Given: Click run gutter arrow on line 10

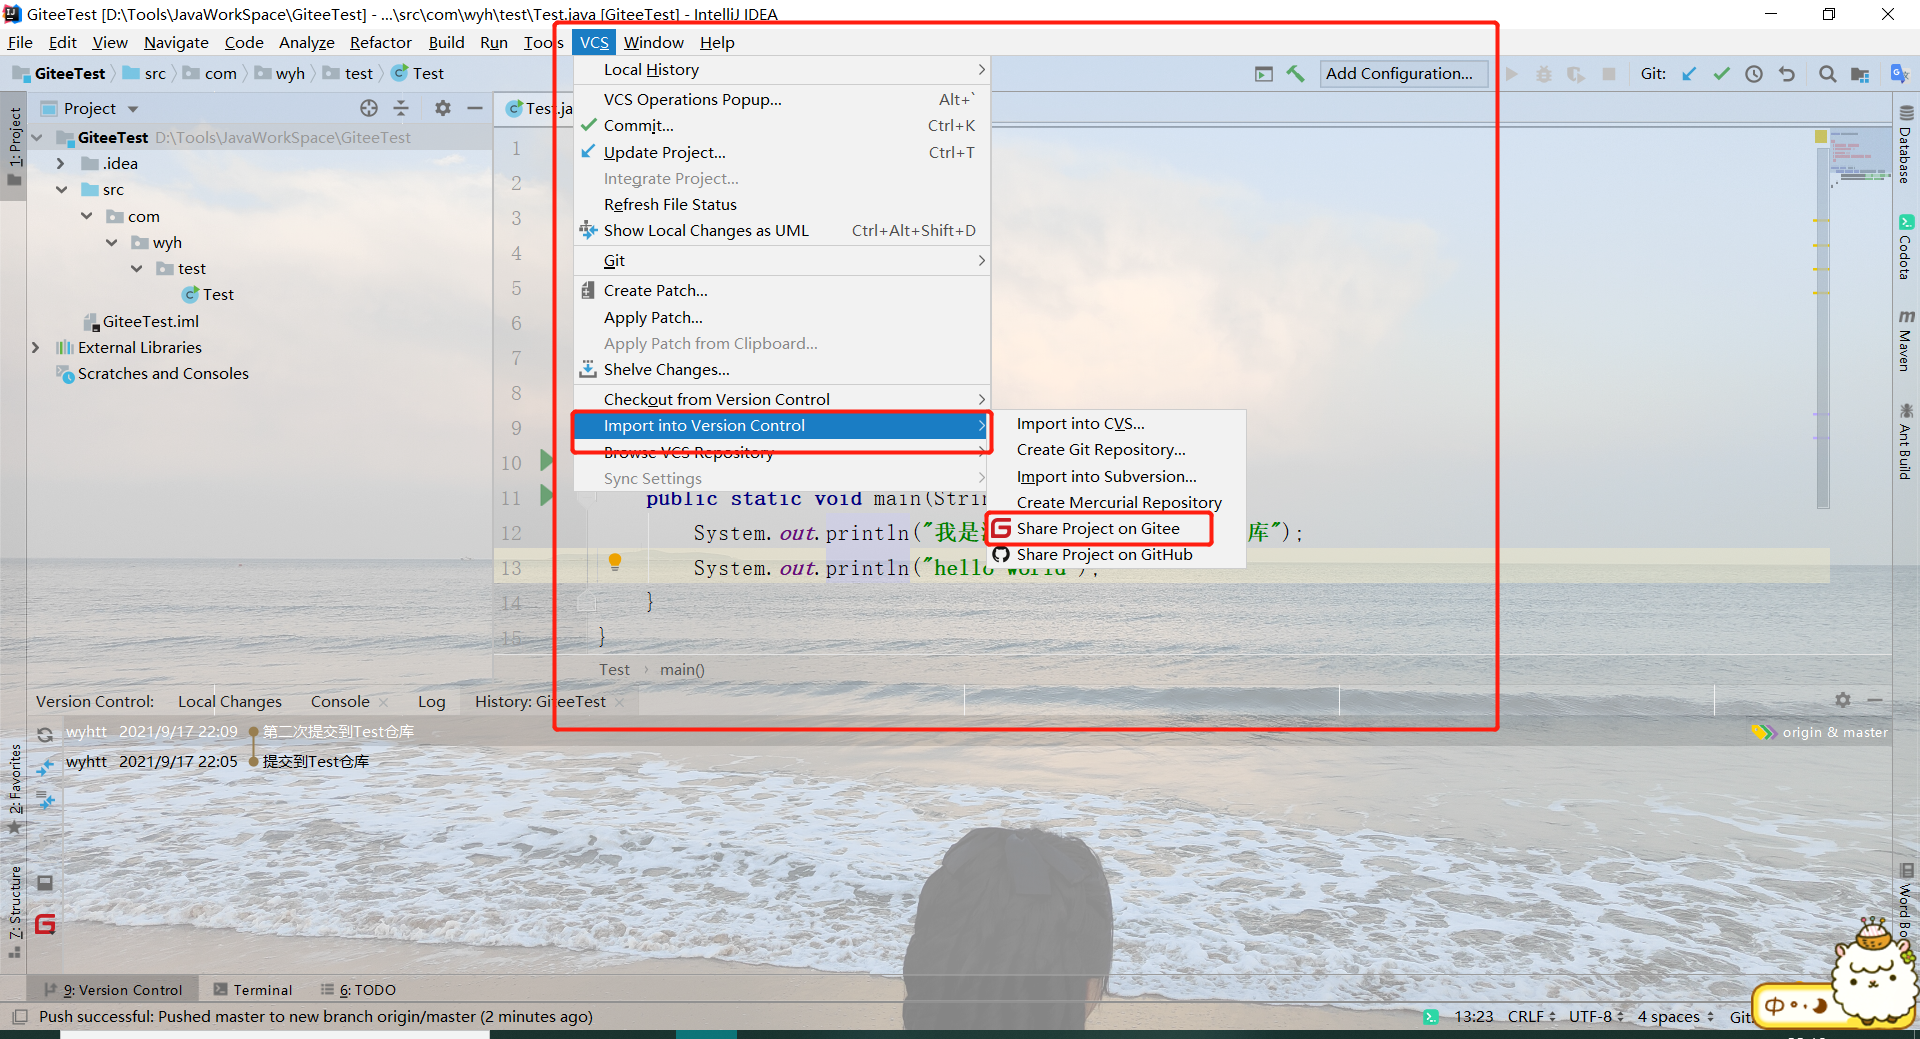Looking at the screenshot, I should tap(546, 461).
